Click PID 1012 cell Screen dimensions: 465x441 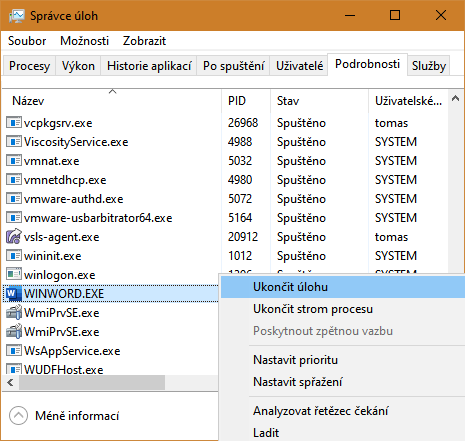240,256
